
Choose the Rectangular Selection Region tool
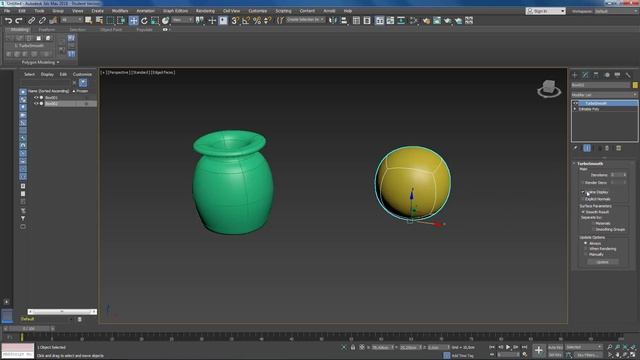110,20
